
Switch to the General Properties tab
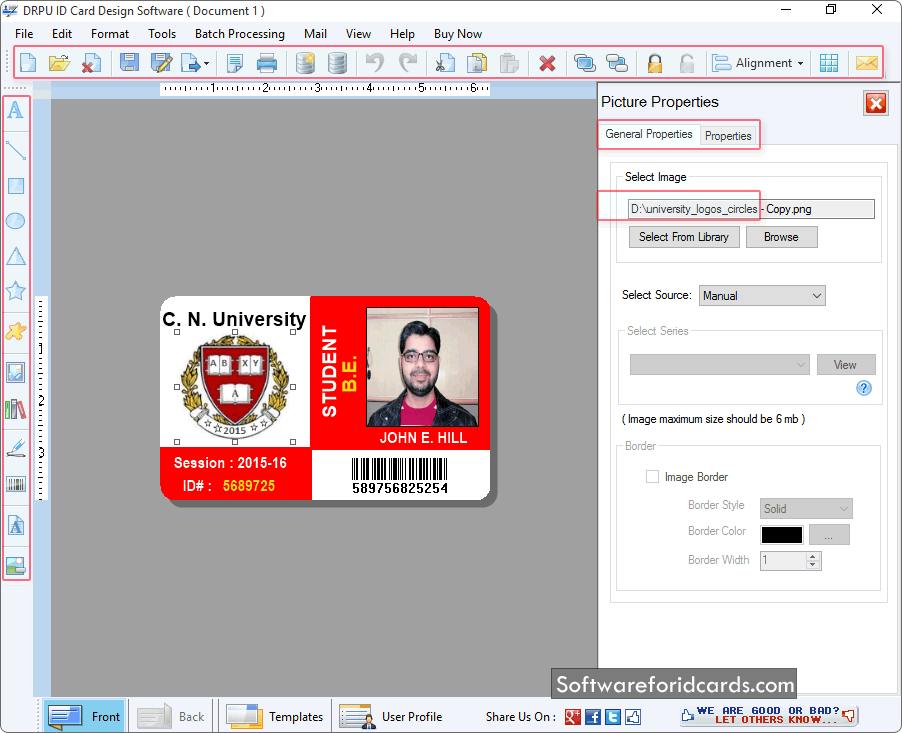coord(649,134)
